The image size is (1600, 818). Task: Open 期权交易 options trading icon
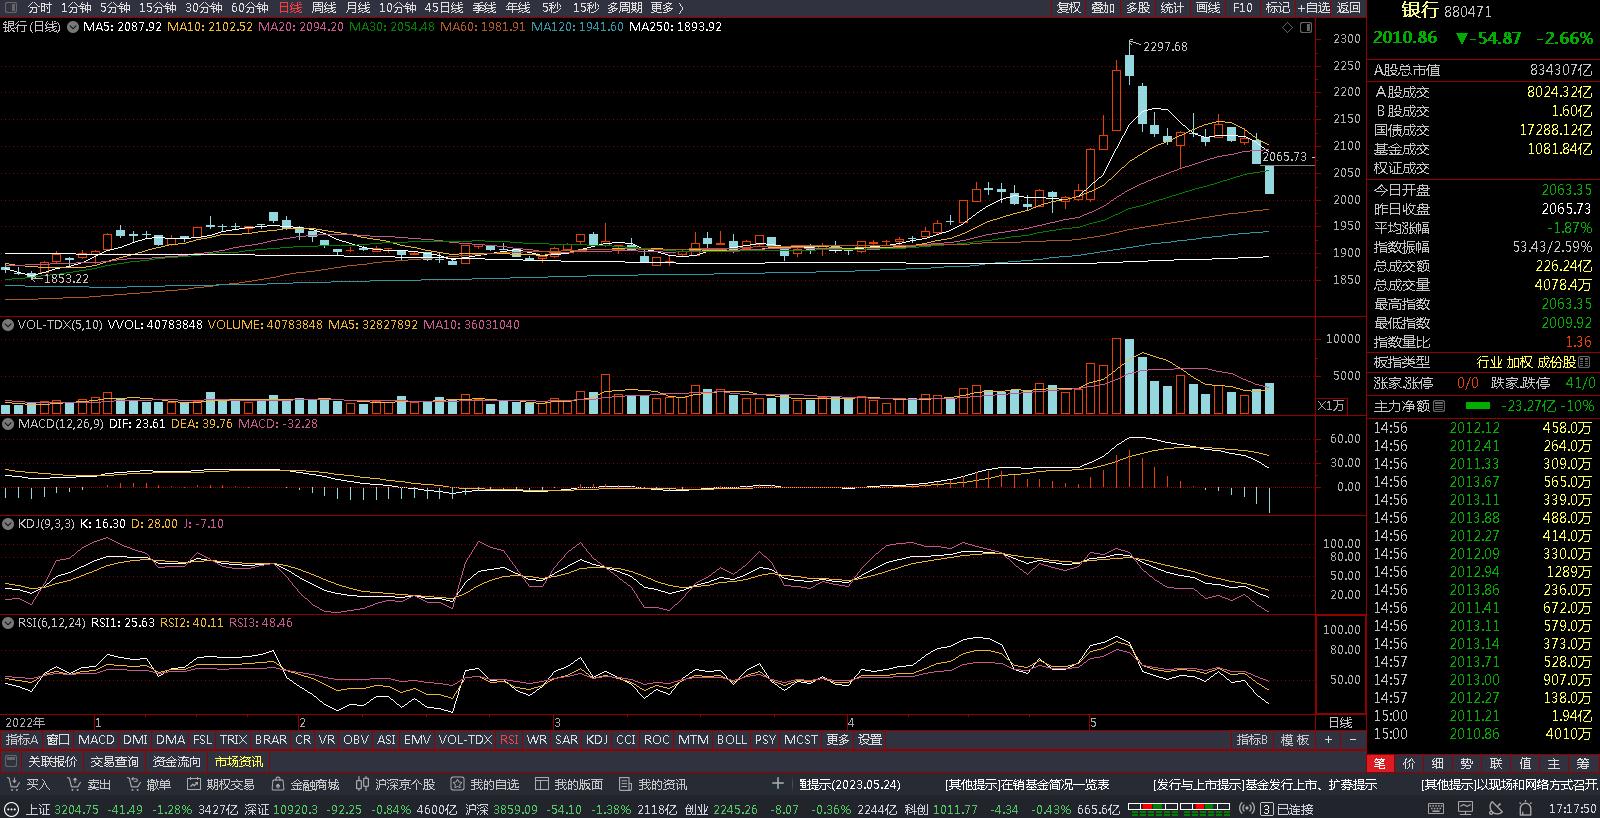194,785
